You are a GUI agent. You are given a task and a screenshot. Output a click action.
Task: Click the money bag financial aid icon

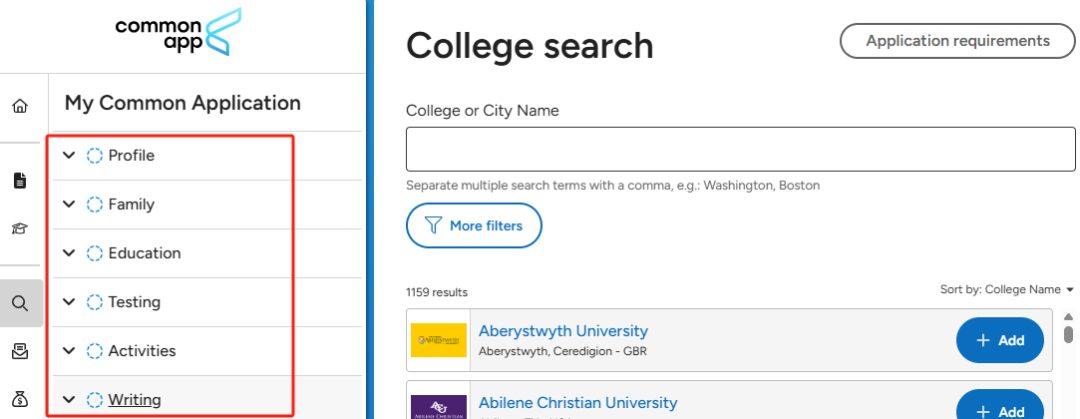coord(20,399)
